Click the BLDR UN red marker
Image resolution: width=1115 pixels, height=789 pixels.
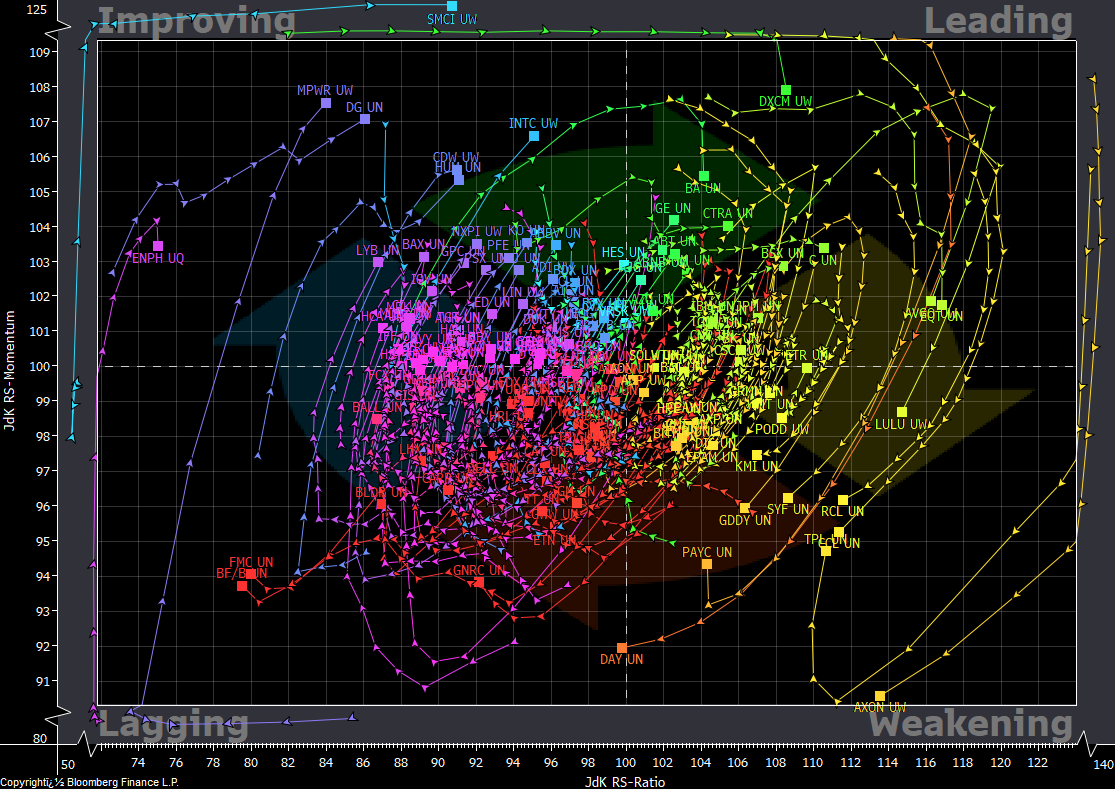coord(381,504)
